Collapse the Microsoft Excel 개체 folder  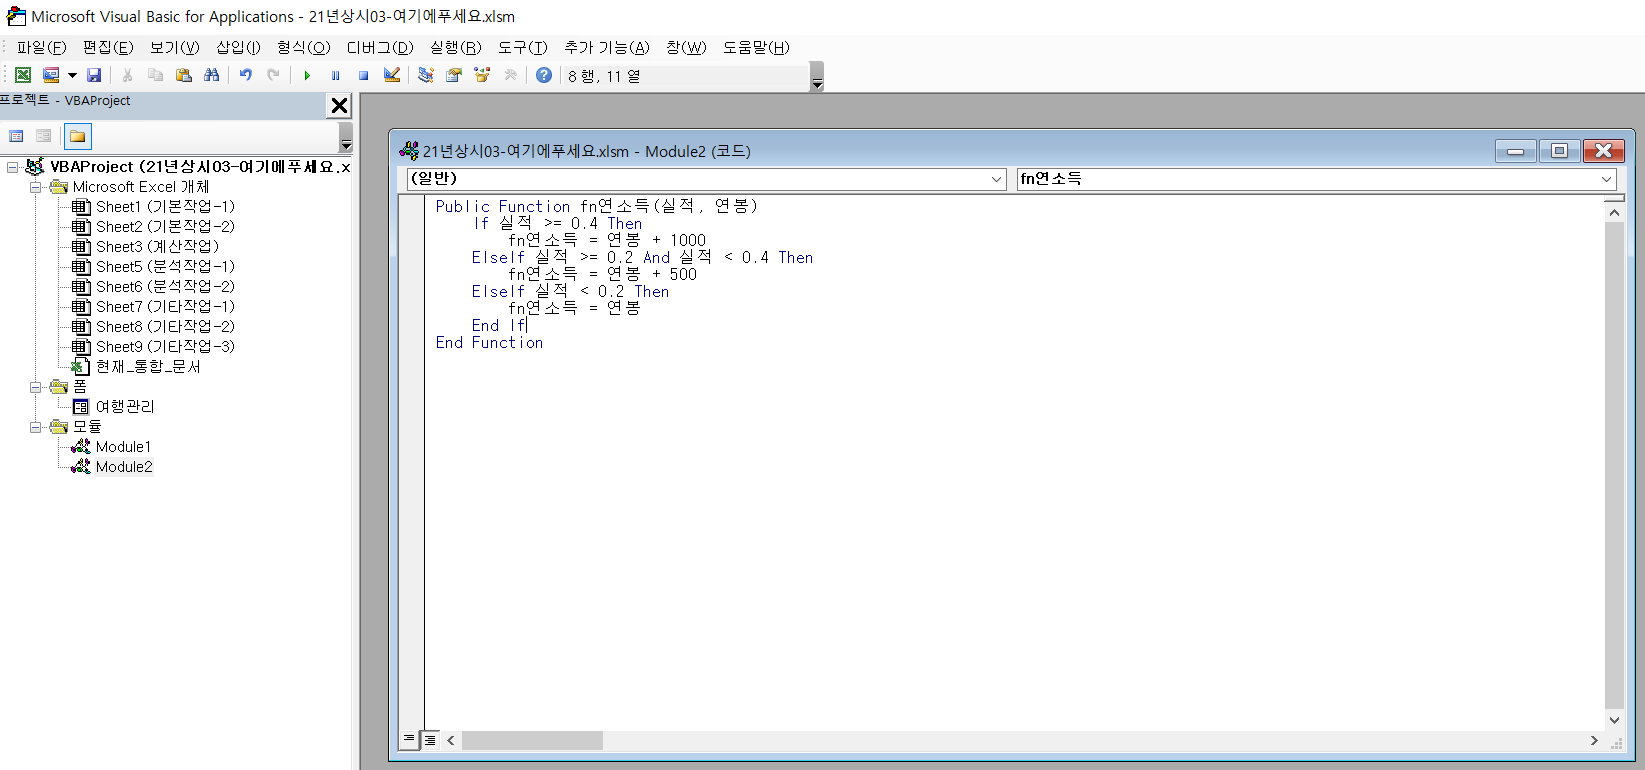[36, 187]
